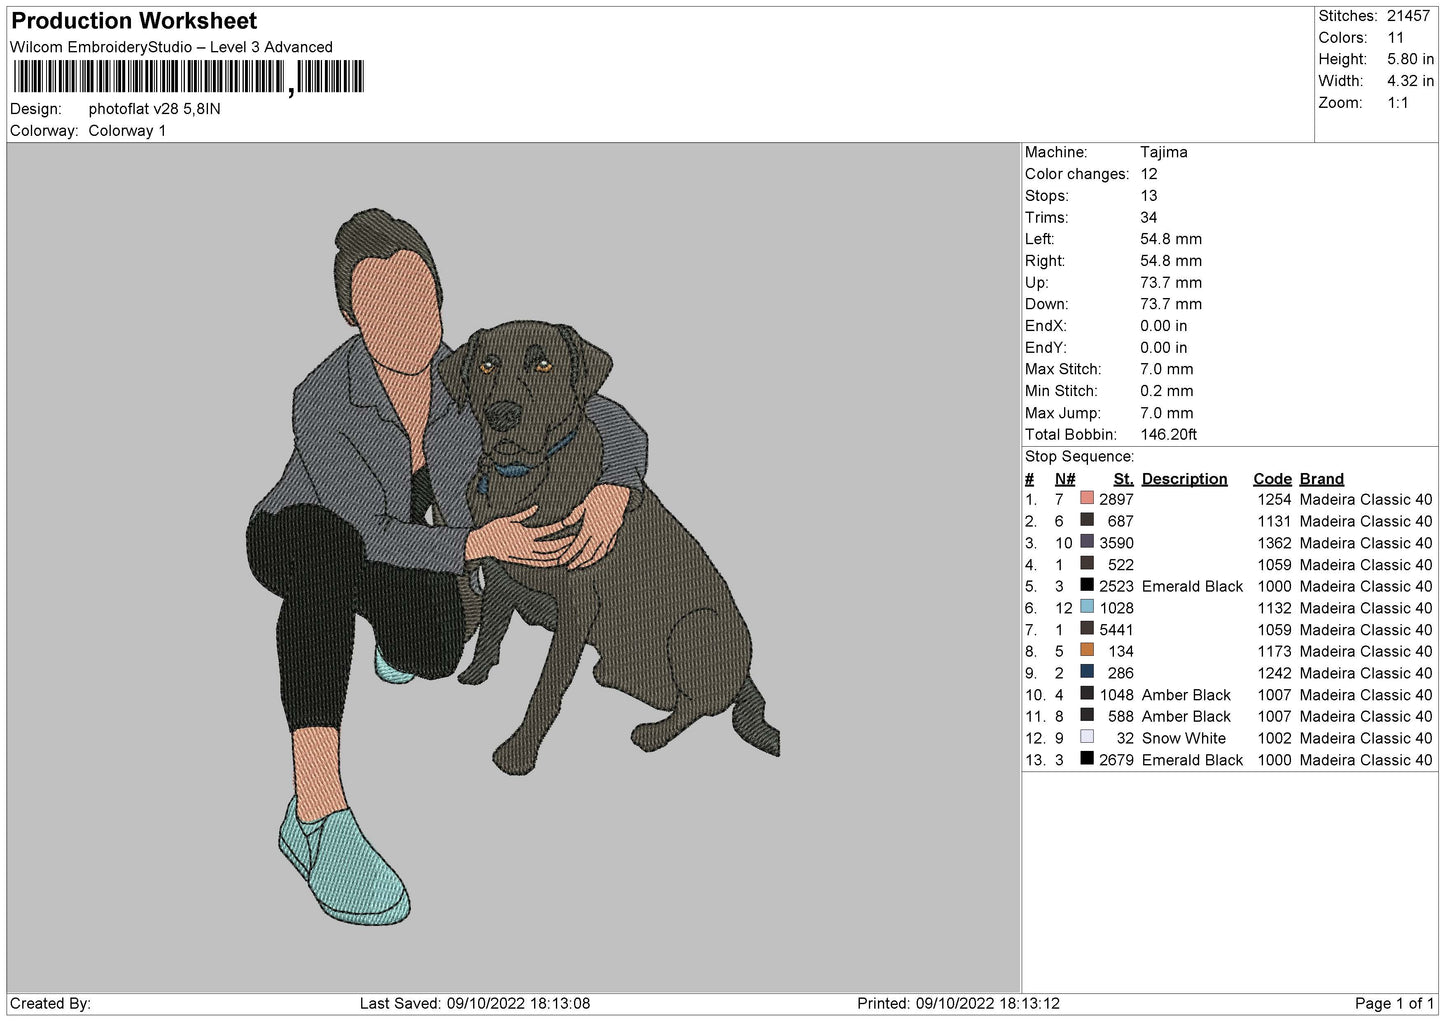Click the Stops value '13'

(1148, 196)
